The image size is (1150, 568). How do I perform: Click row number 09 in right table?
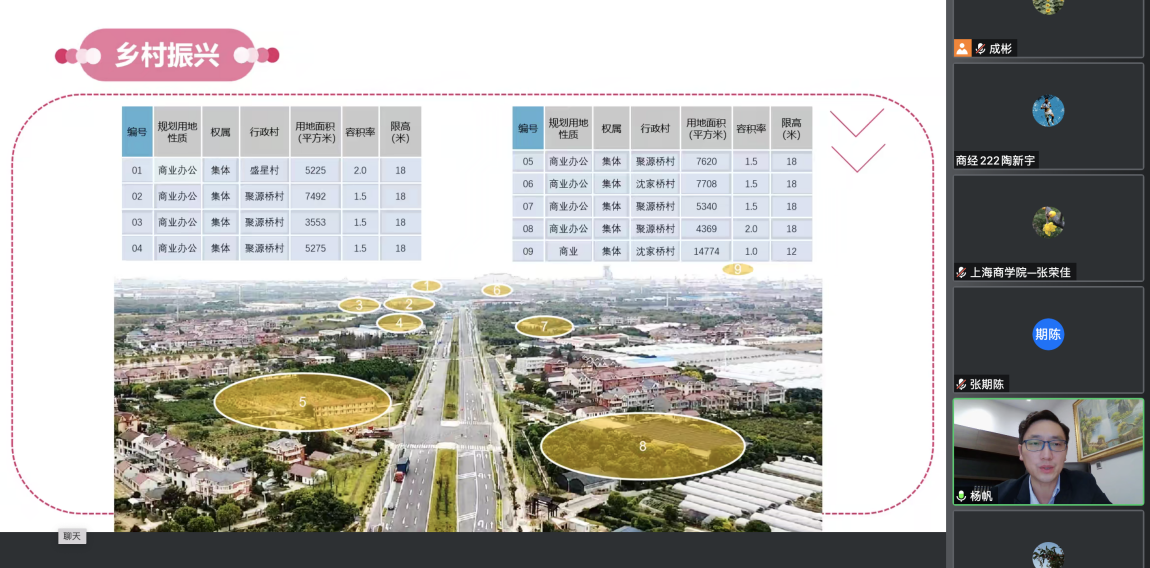coord(528,251)
